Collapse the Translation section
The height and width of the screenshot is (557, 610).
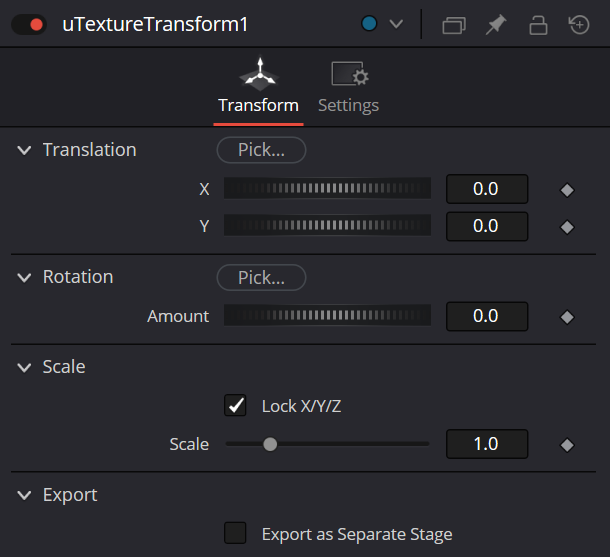click(24, 150)
